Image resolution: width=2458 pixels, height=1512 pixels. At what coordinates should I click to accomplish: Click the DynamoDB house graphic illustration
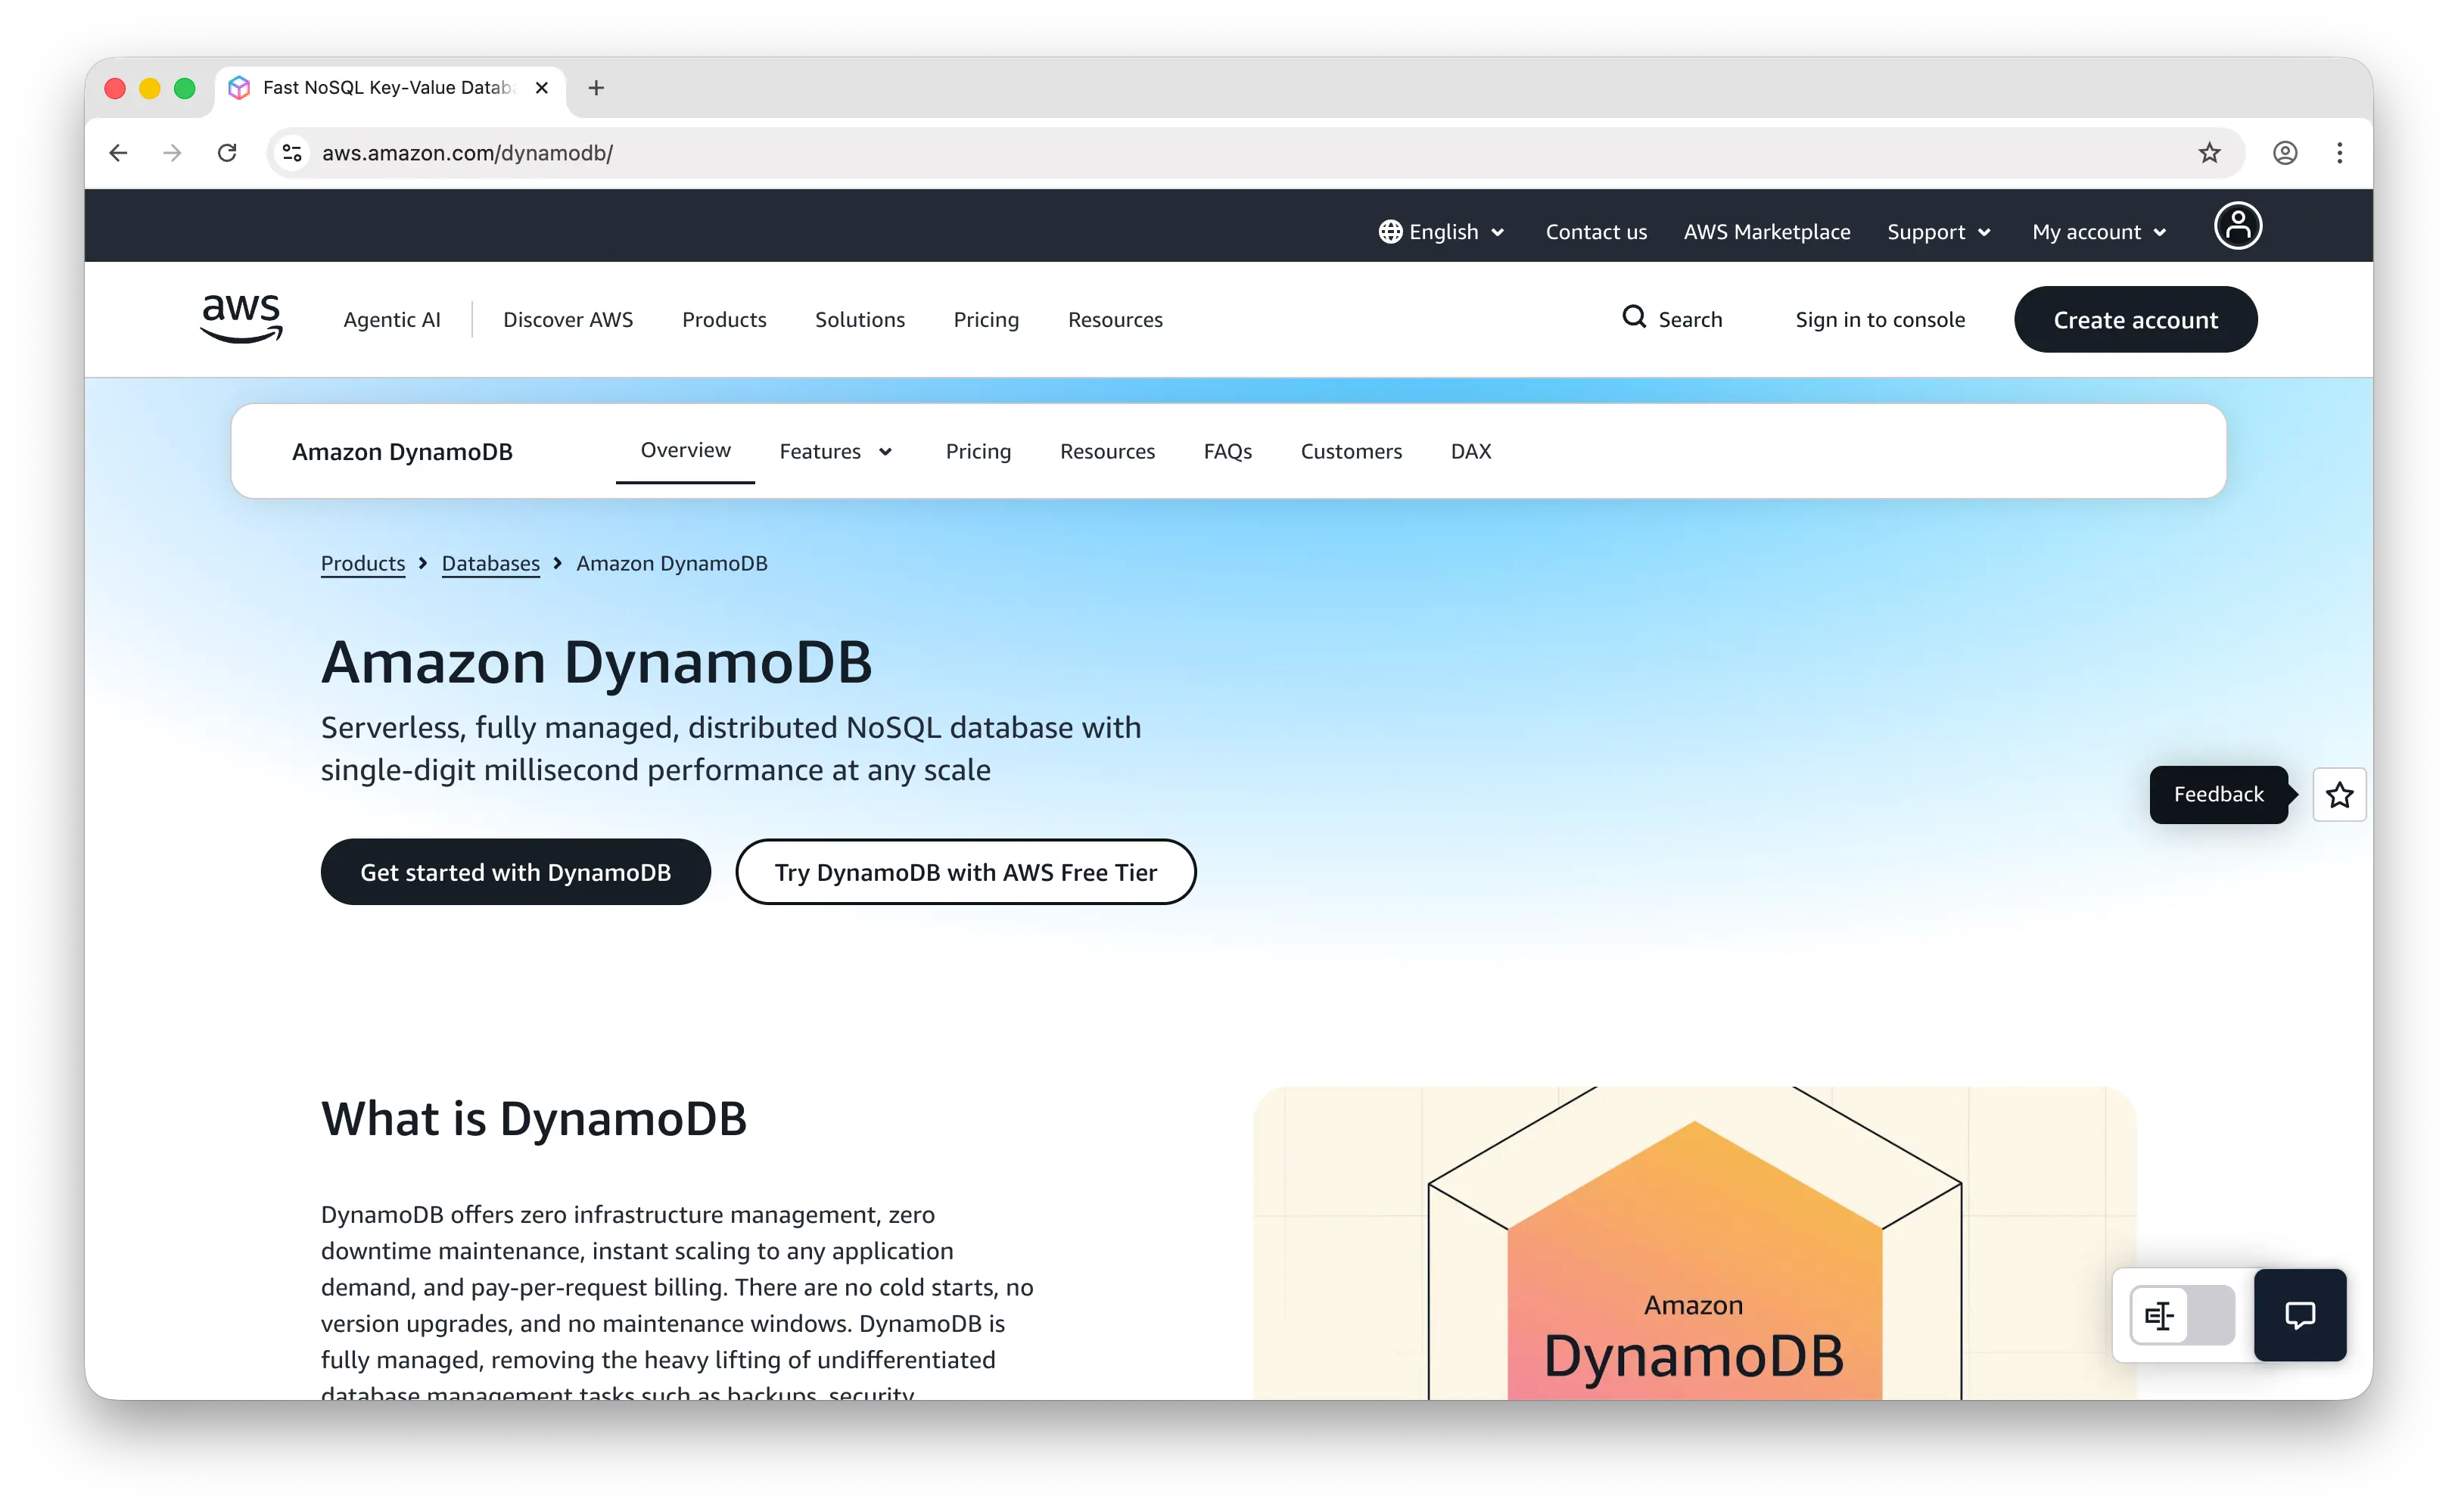coord(1693,1250)
